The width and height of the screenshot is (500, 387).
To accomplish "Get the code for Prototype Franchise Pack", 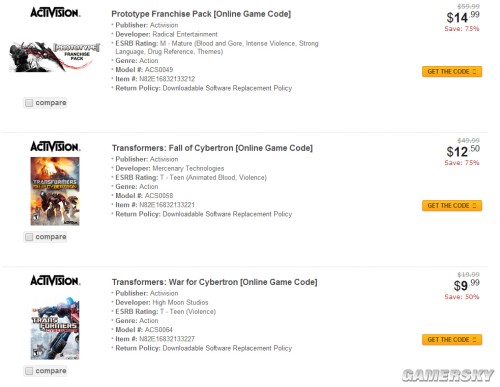I will [x=452, y=72].
